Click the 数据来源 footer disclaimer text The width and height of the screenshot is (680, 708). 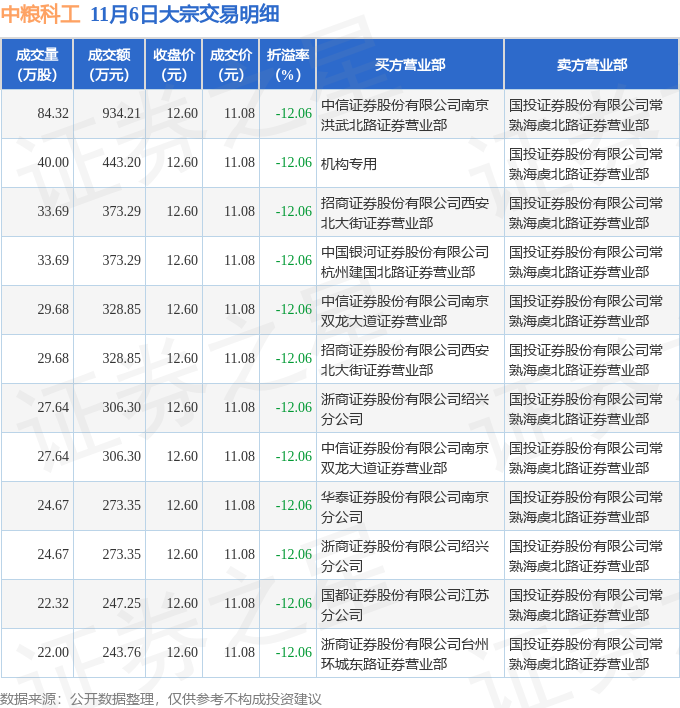pos(161,699)
